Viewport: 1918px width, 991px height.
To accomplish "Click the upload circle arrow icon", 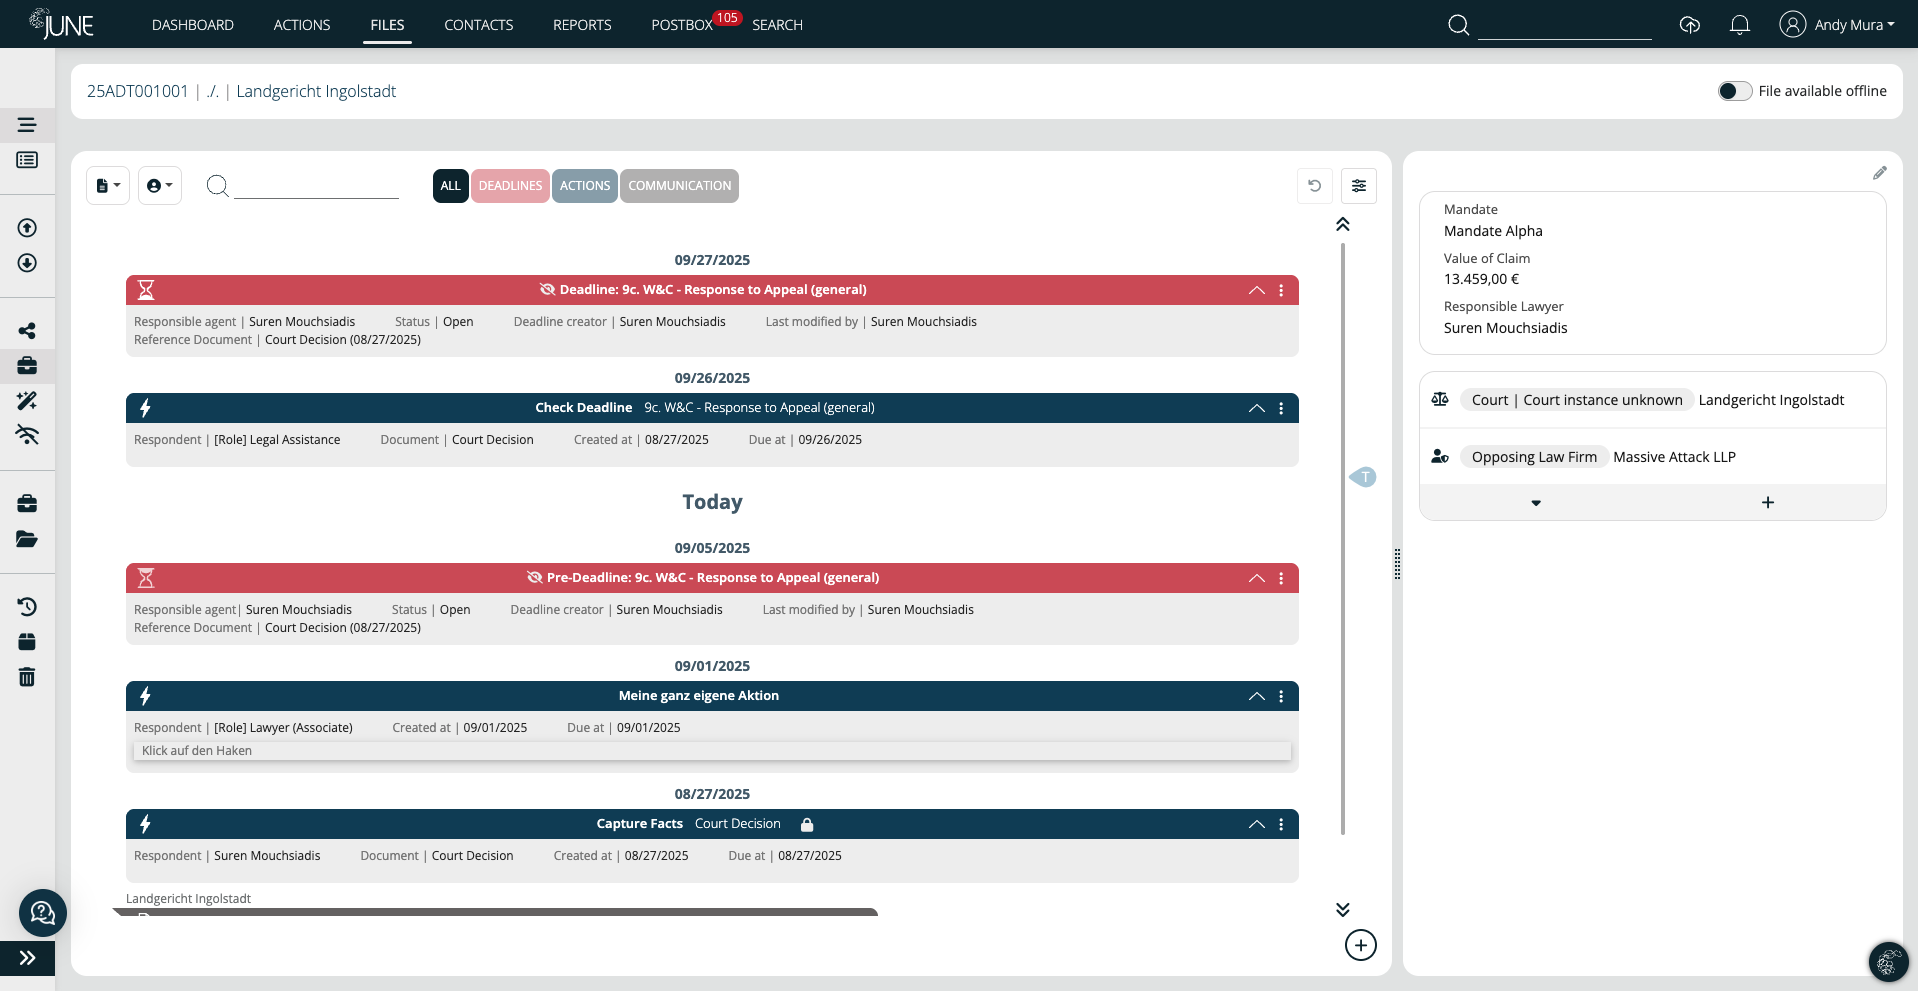I will pyautogui.click(x=27, y=228).
